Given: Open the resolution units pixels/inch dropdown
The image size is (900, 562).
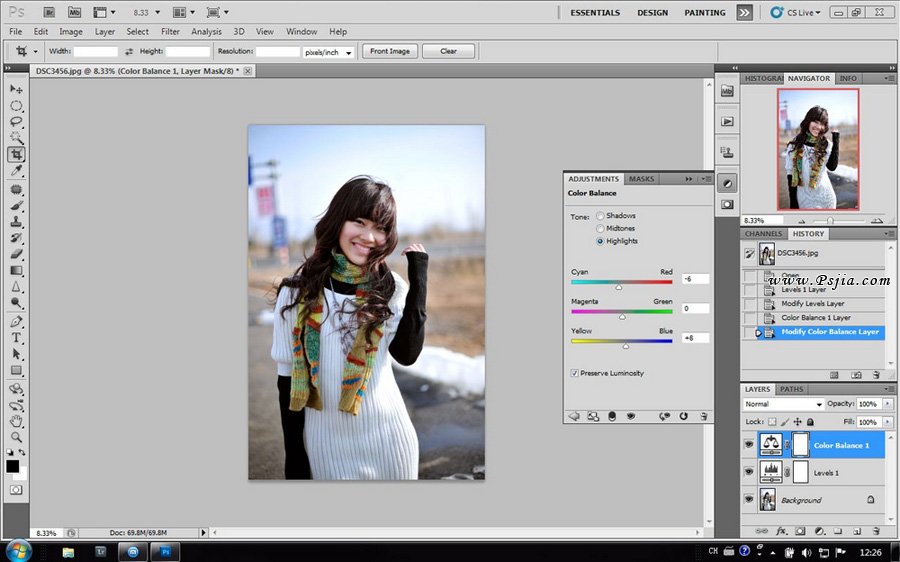Looking at the screenshot, I should pos(329,51).
